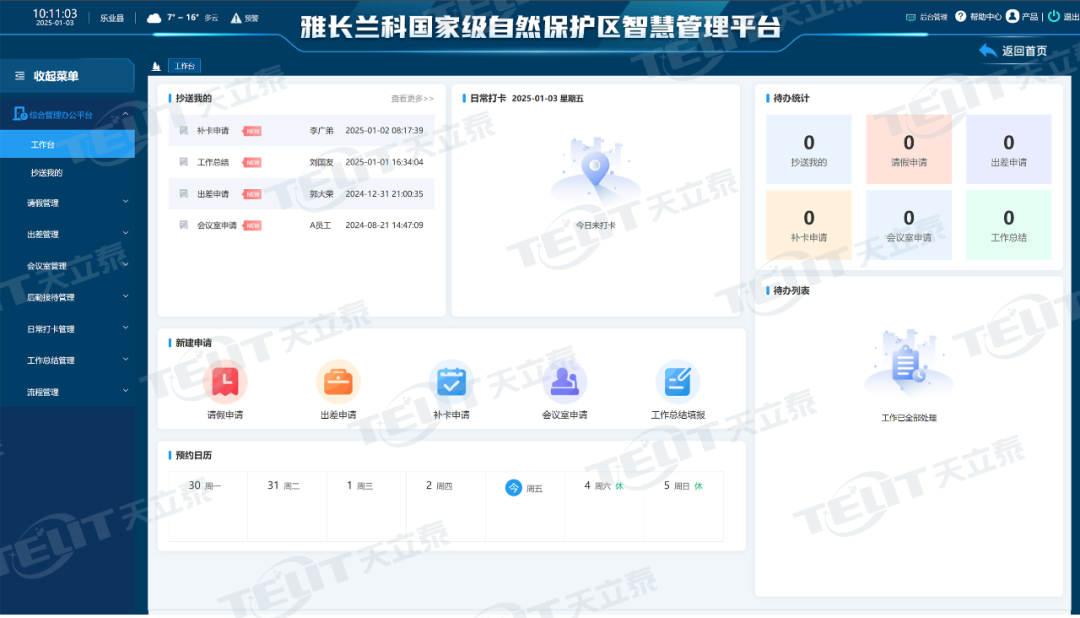Click document icon of 会议室申请 row
This screenshot has width=1080, height=618.
184,225
